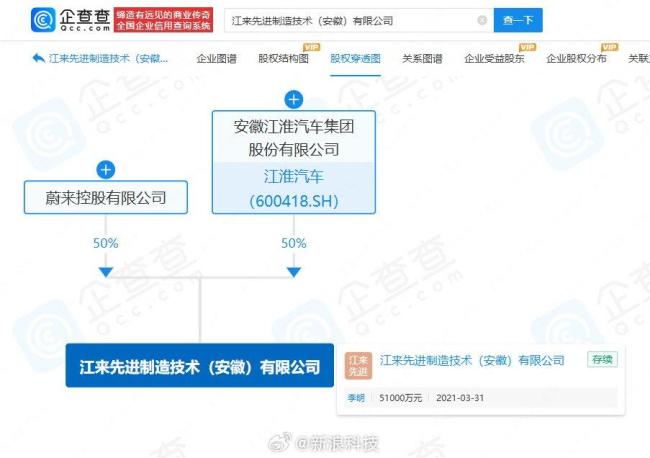The width and height of the screenshot is (650, 458).
Task: Click the blue 江来先进制造技术（安徽）有限公司 root node
Action: 199,366
